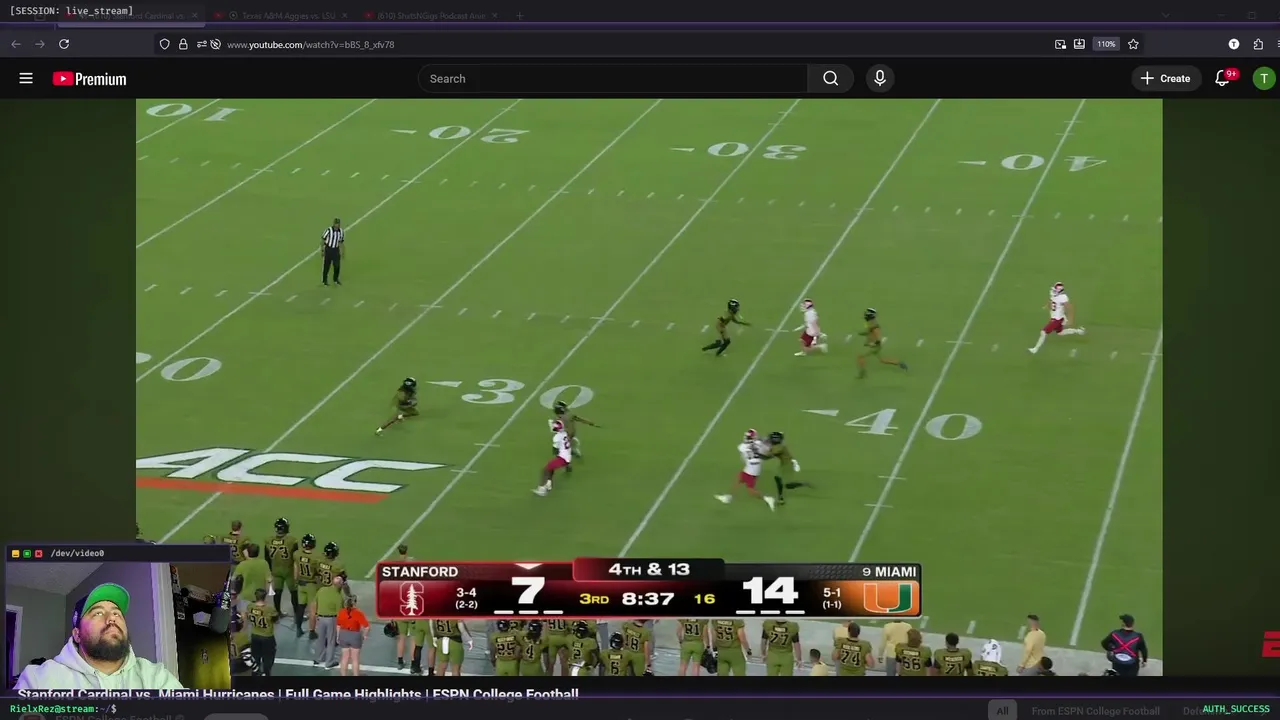
Task: Switch to the ShxtsNGigs Podcast tab
Action: (430, 16)
